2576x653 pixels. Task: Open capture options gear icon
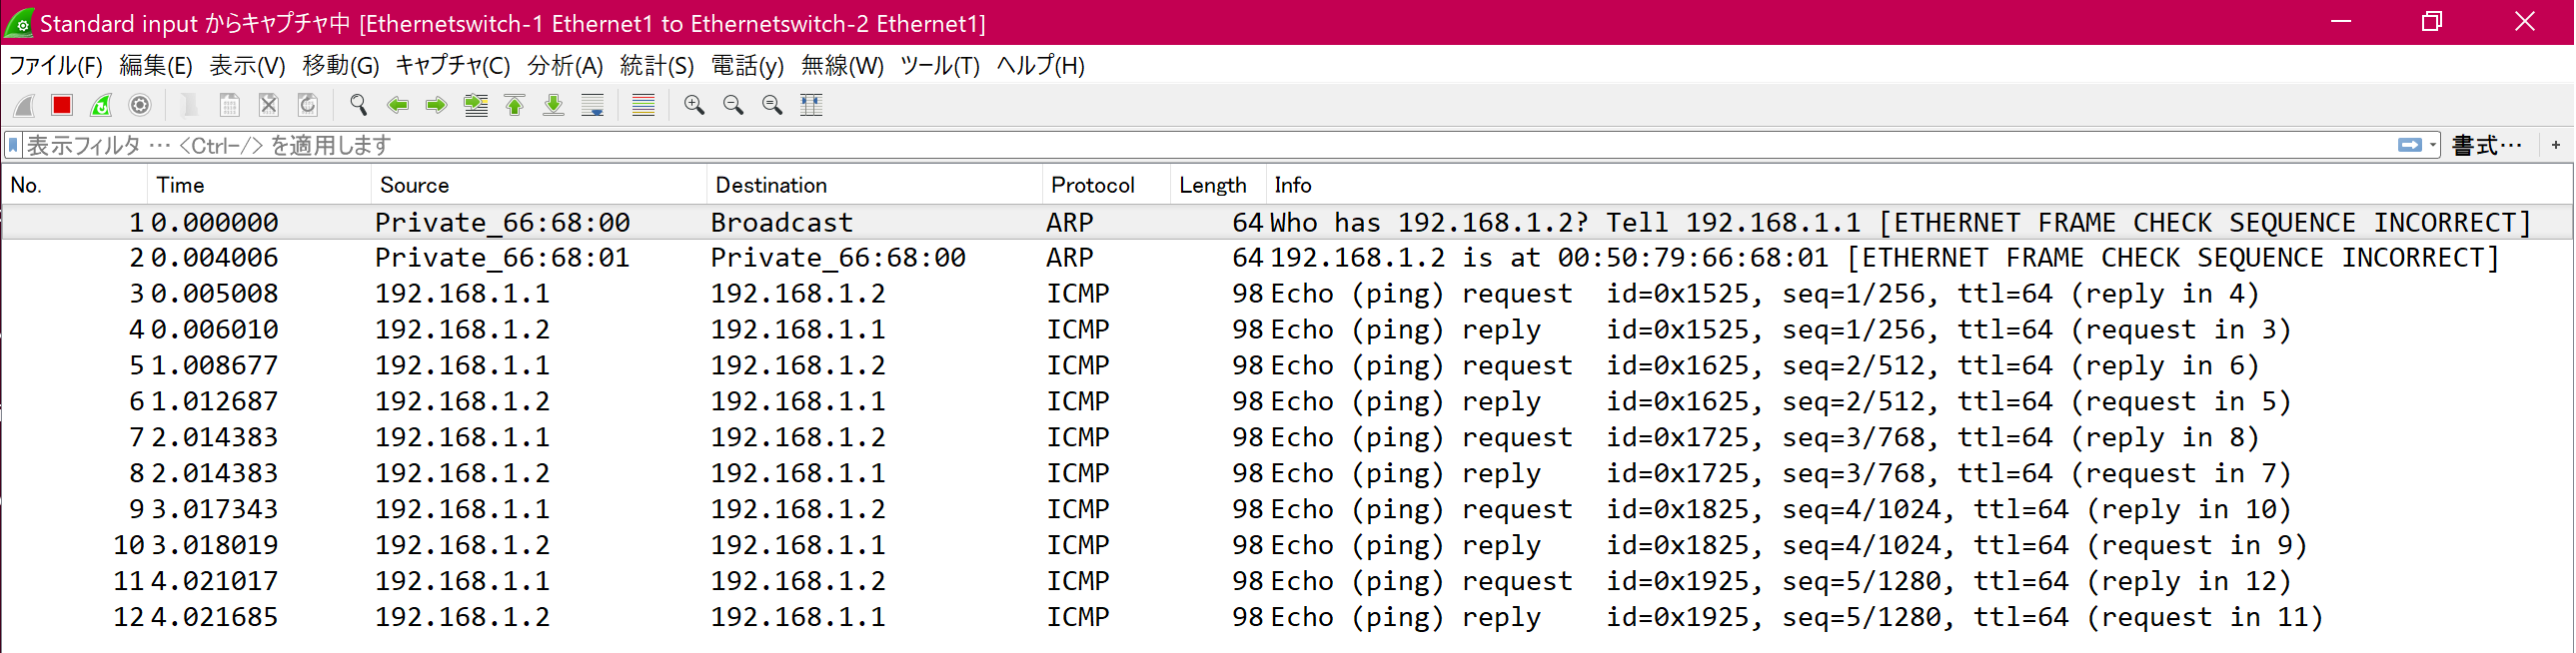(x=140, y=105)
